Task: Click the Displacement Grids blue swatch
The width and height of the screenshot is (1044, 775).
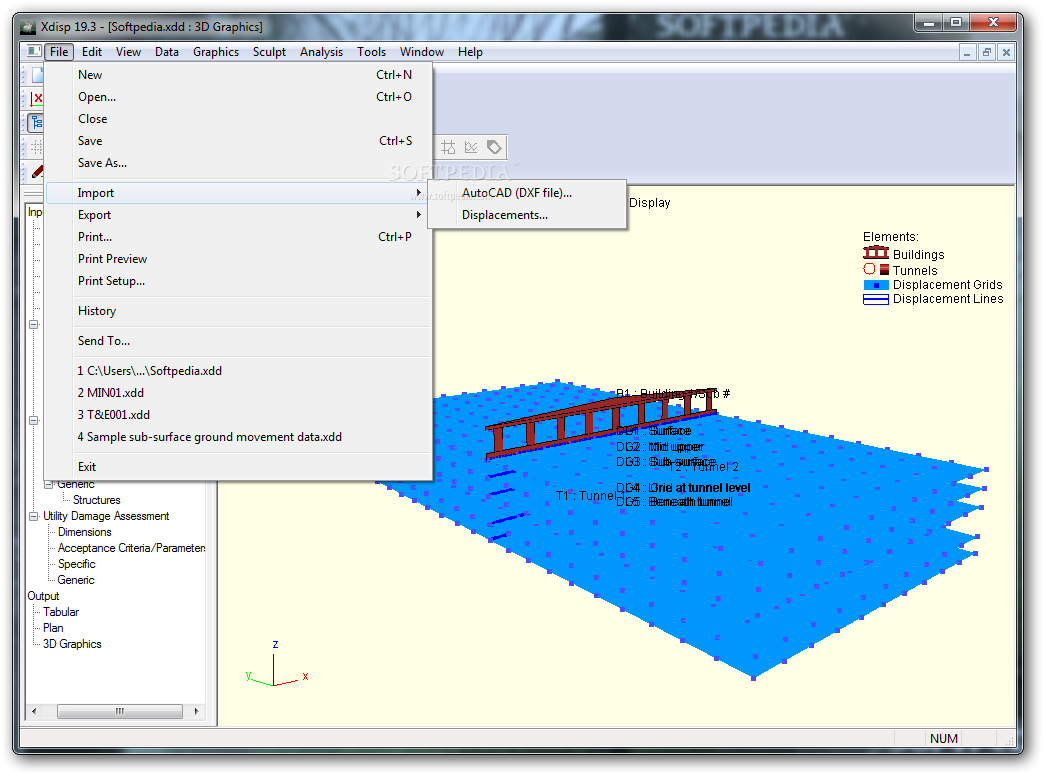Action: (x=876, y=285)
